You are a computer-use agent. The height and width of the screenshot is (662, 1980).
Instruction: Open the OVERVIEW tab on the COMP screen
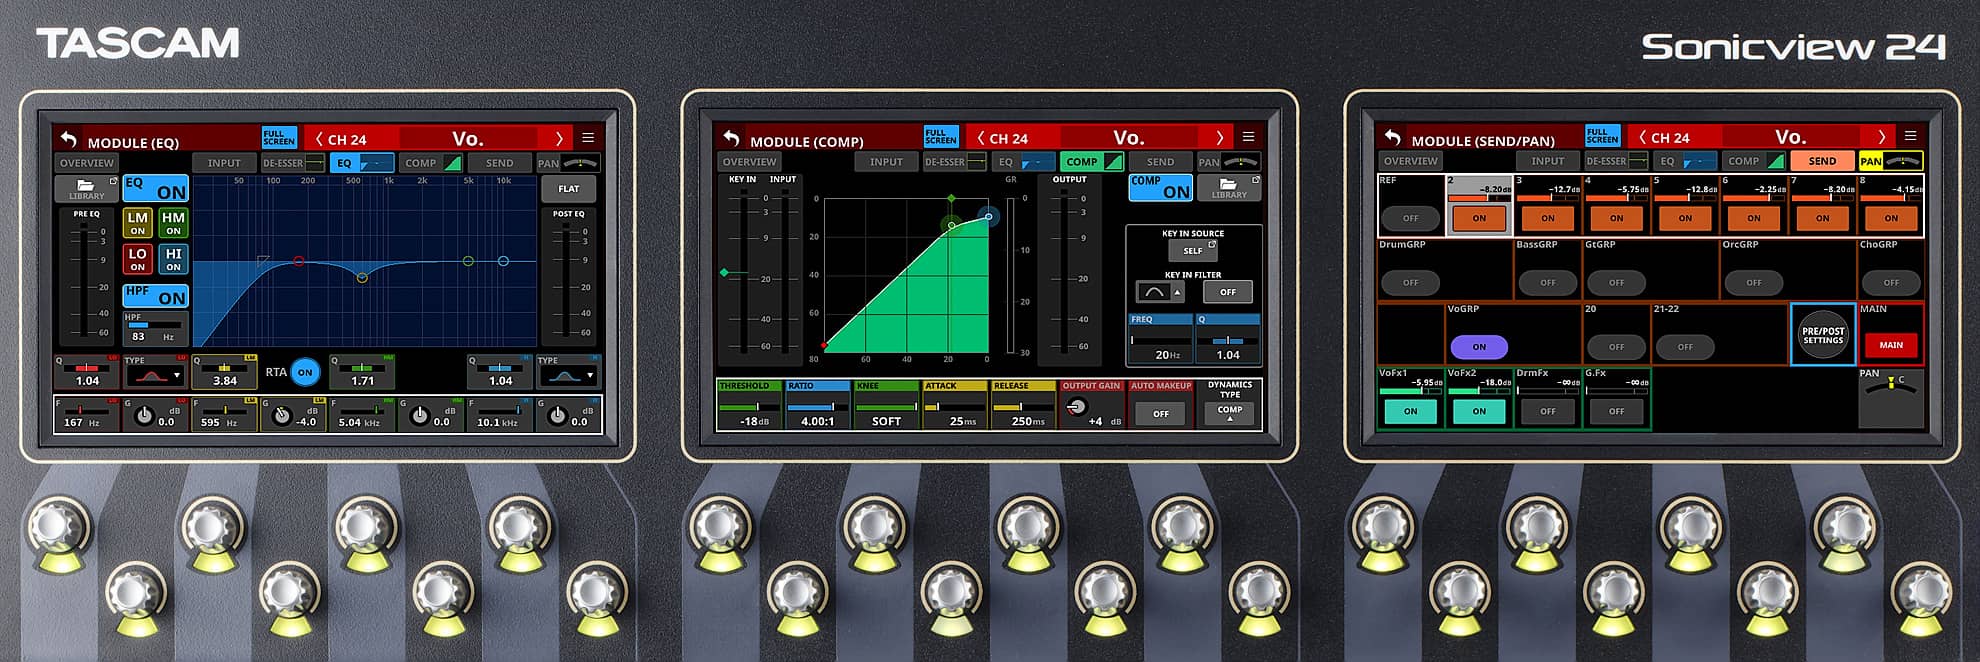(749, 162)
